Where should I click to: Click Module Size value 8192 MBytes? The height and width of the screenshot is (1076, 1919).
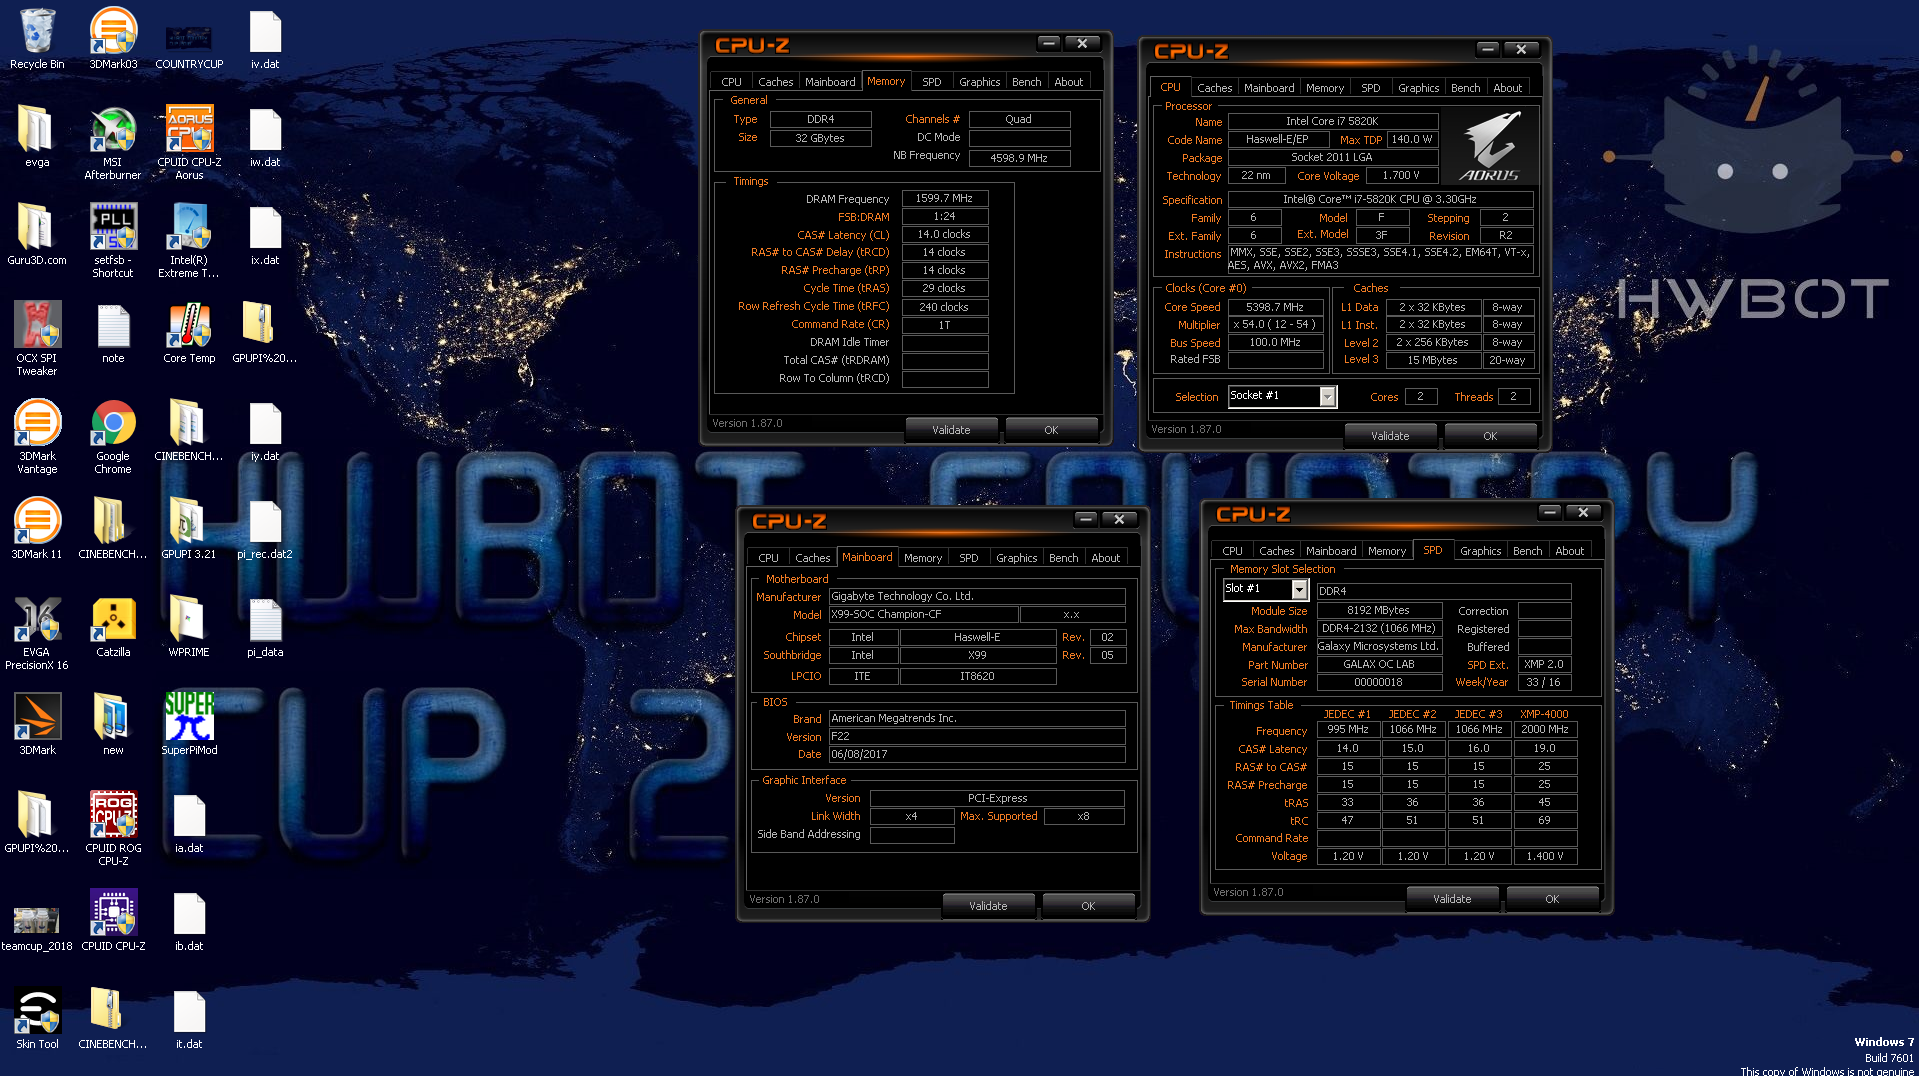coord(1378,611)
